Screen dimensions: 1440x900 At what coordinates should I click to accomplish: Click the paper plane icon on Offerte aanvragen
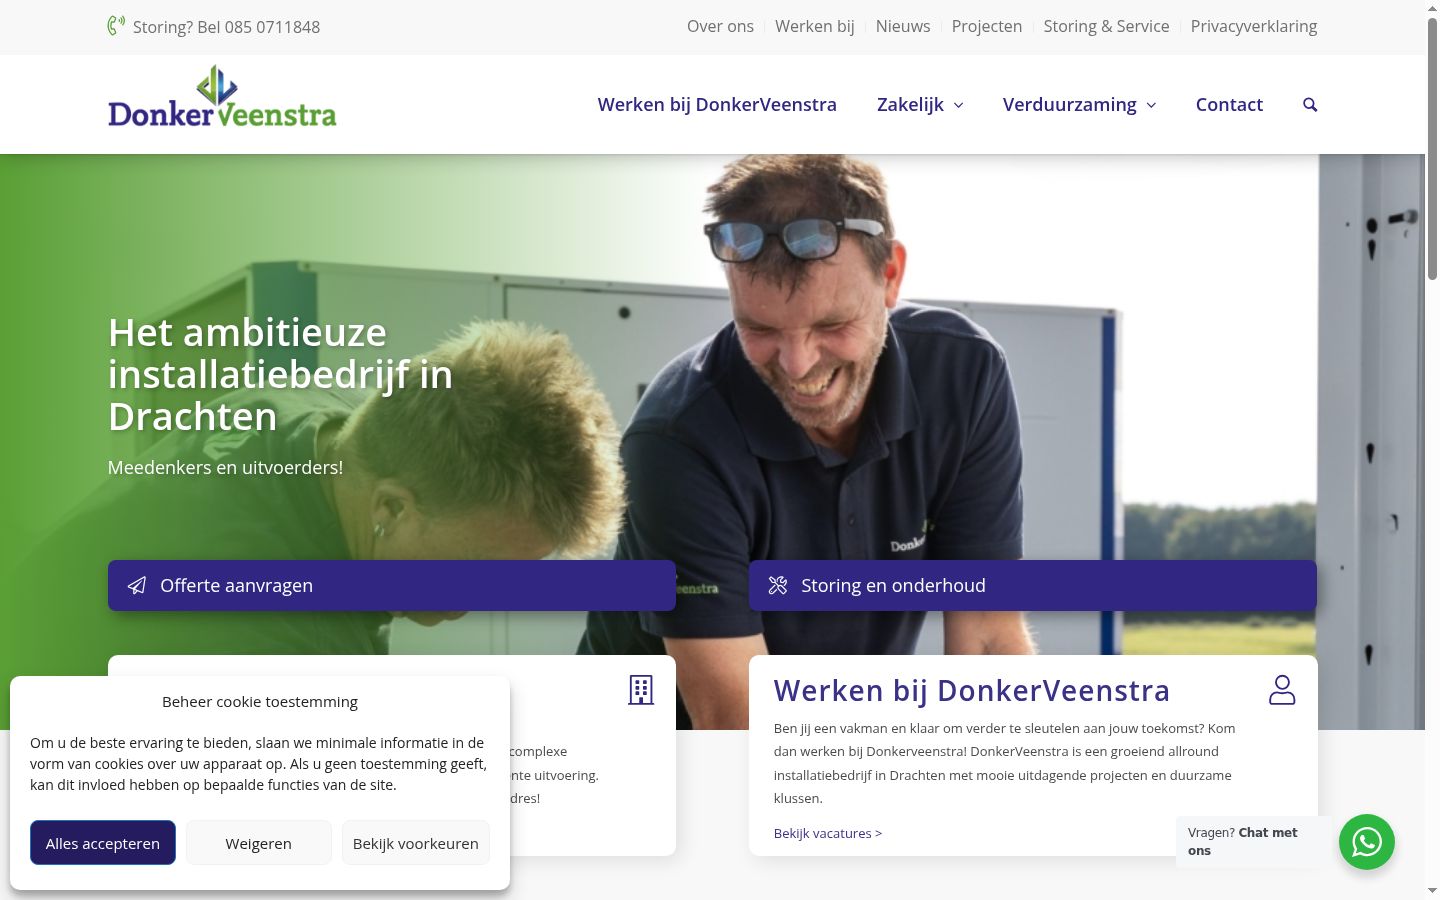tap(137, 586)
